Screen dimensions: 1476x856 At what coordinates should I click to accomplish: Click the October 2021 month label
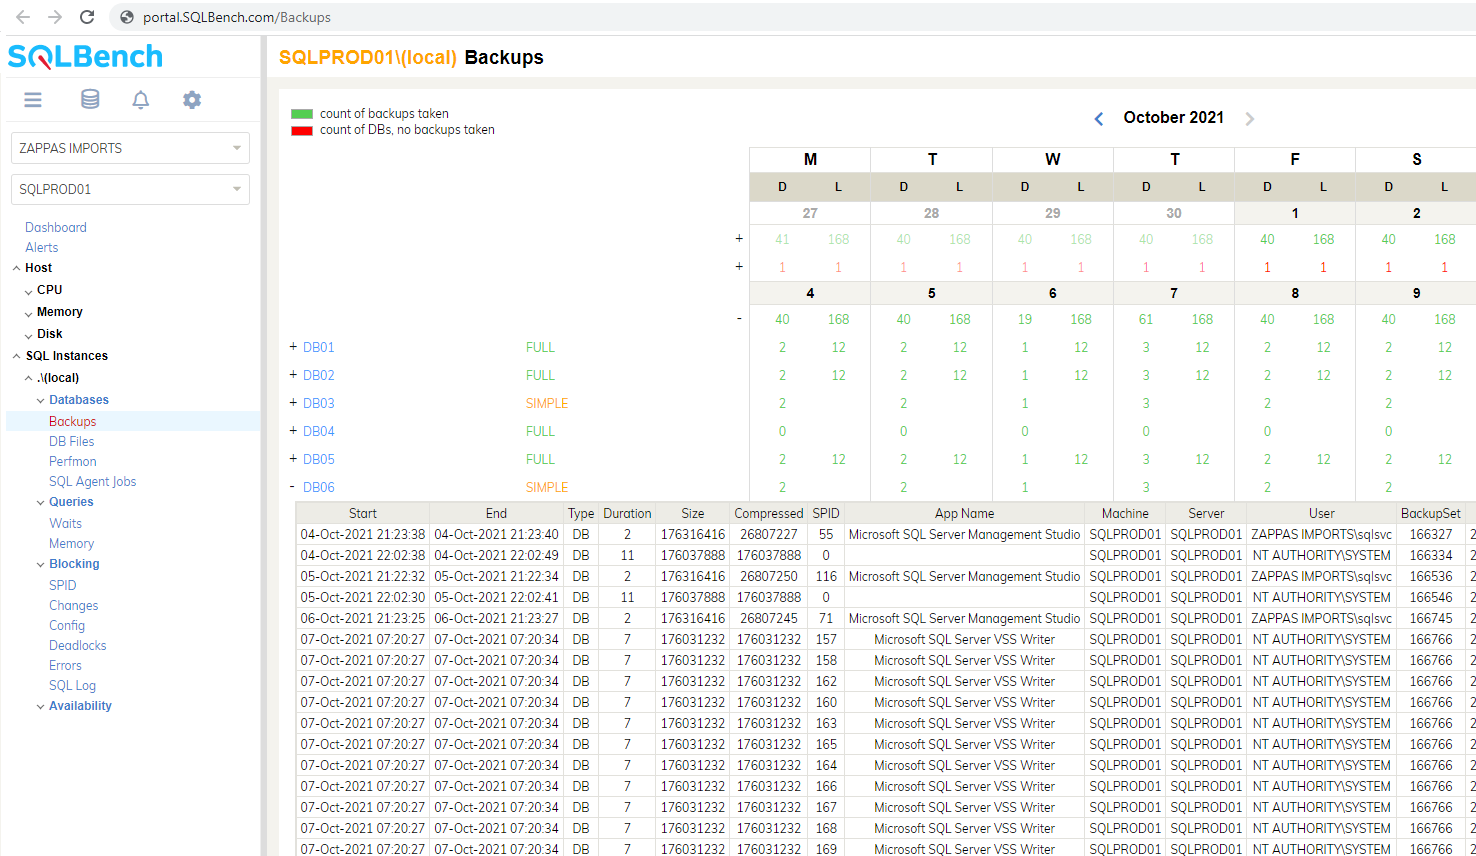point(1174,118)
